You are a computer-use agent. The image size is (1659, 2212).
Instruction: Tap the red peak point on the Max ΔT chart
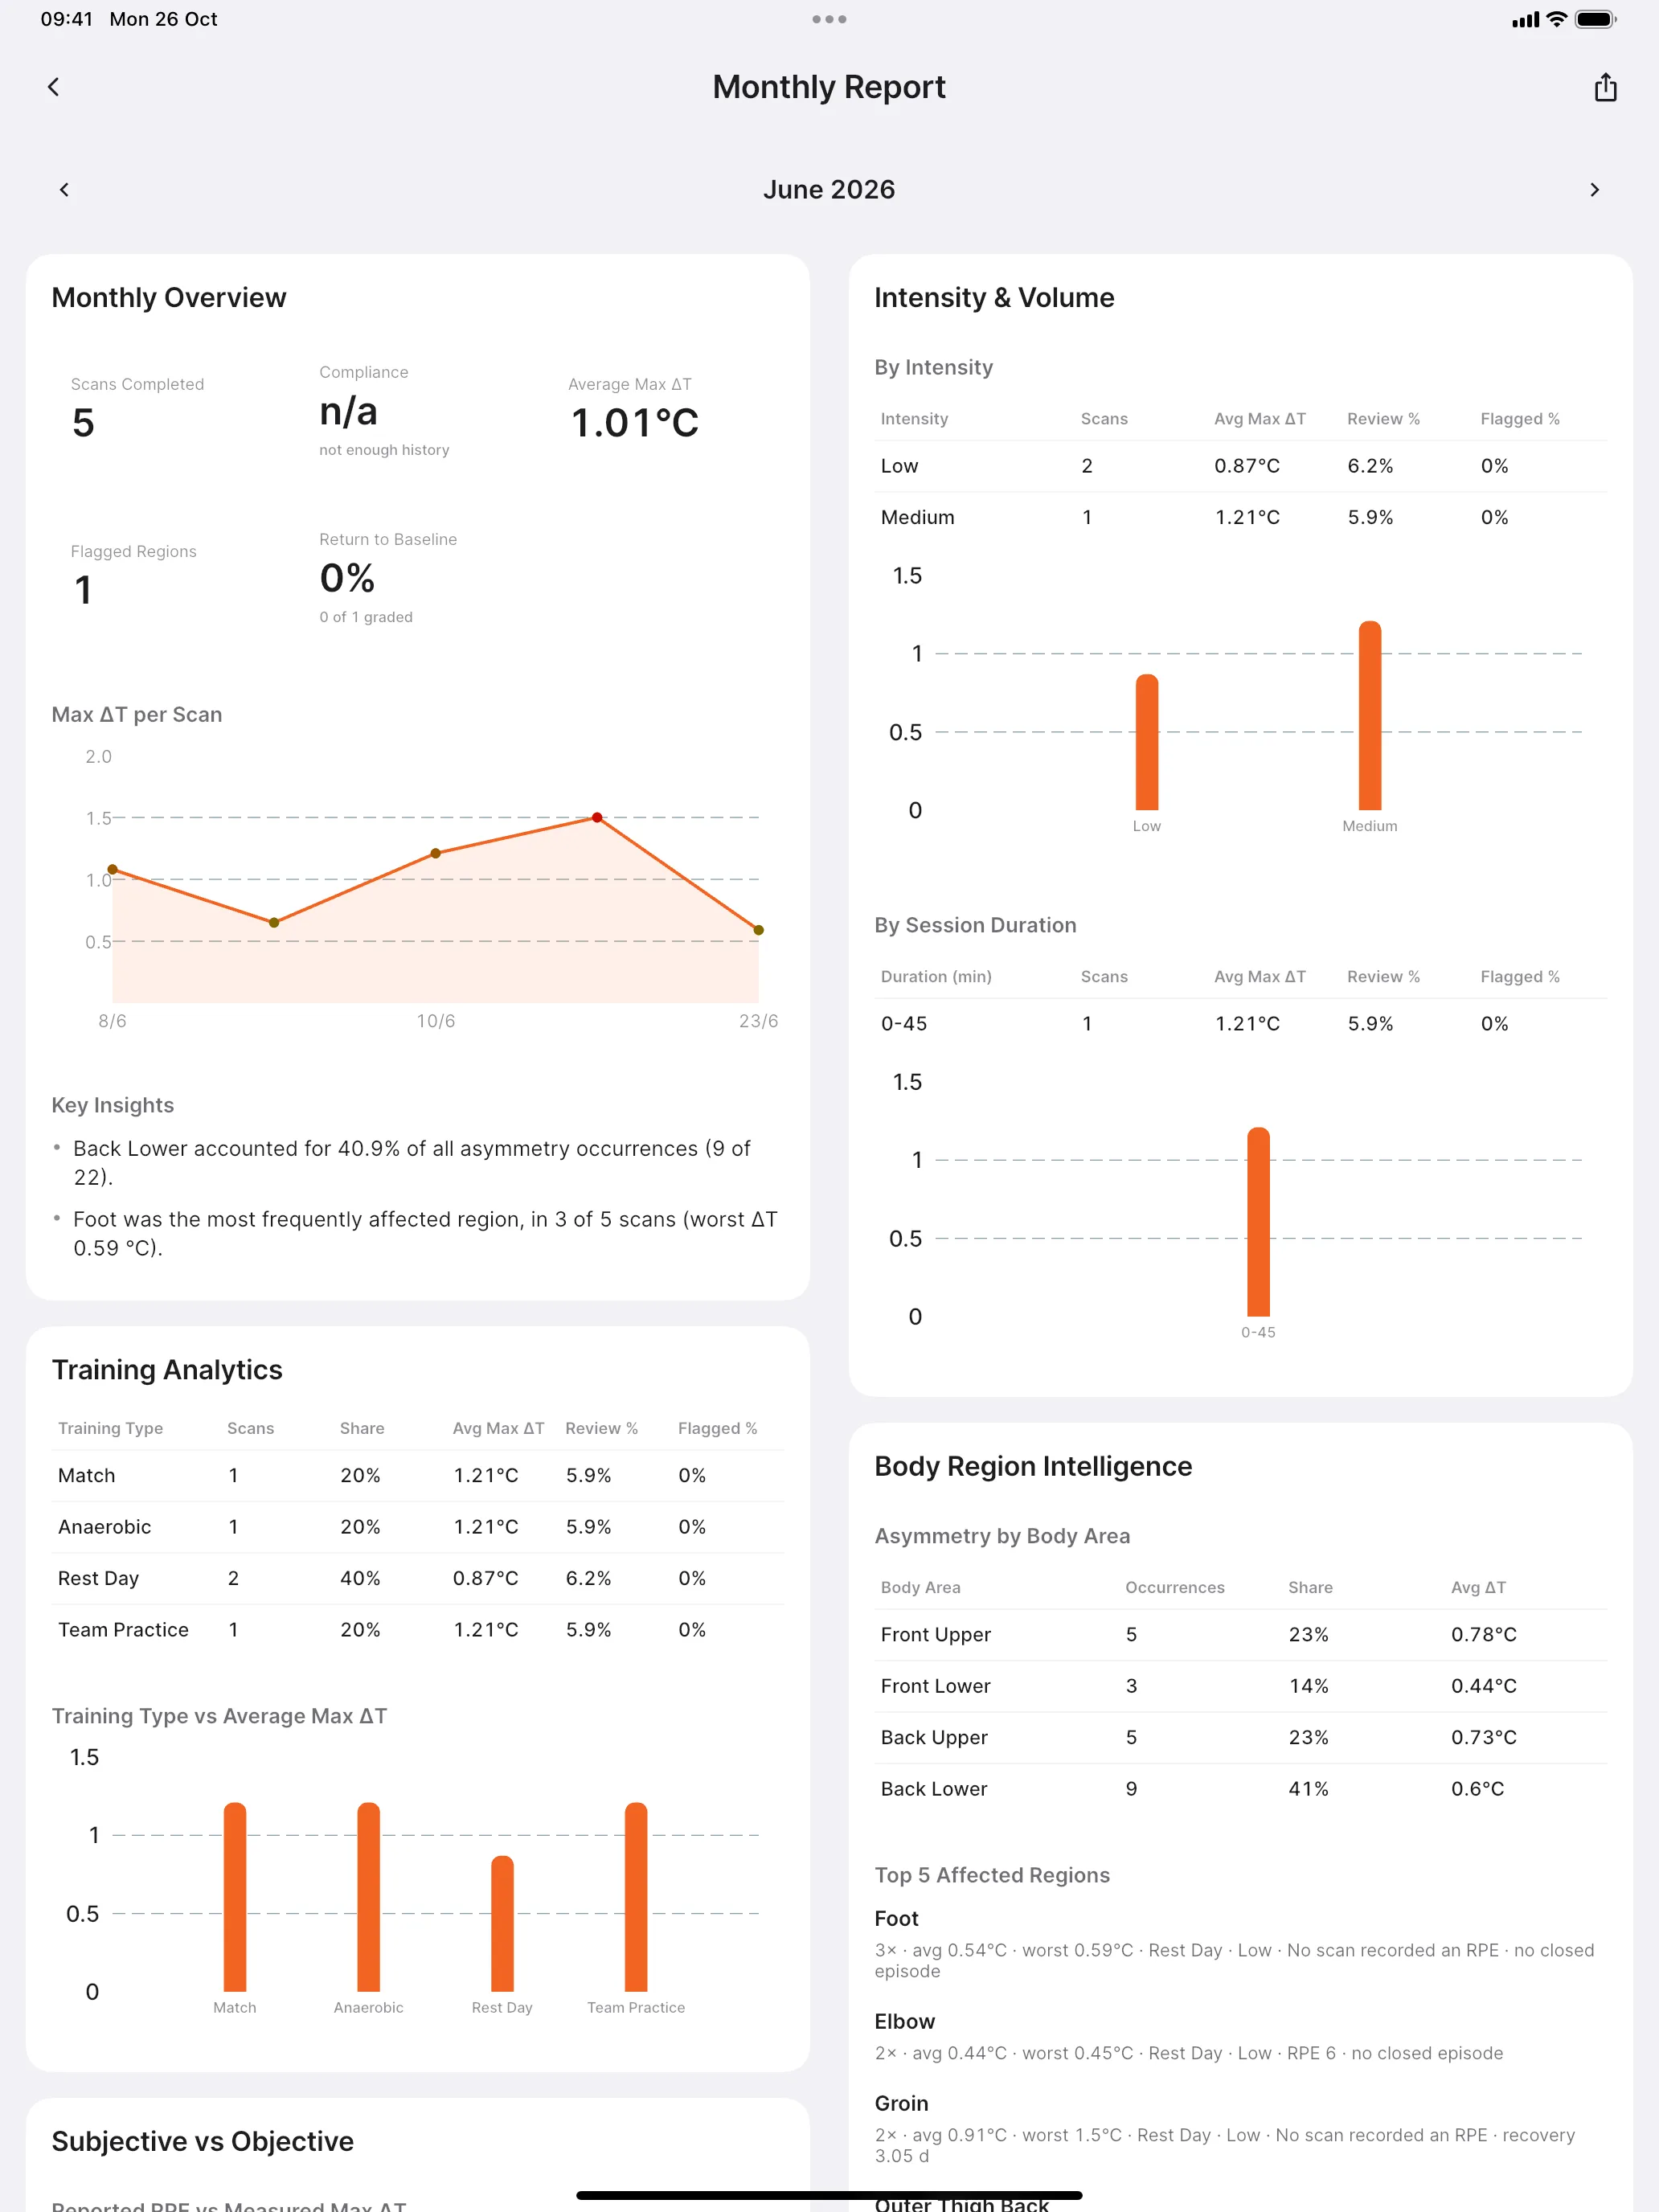pos(597,817)
